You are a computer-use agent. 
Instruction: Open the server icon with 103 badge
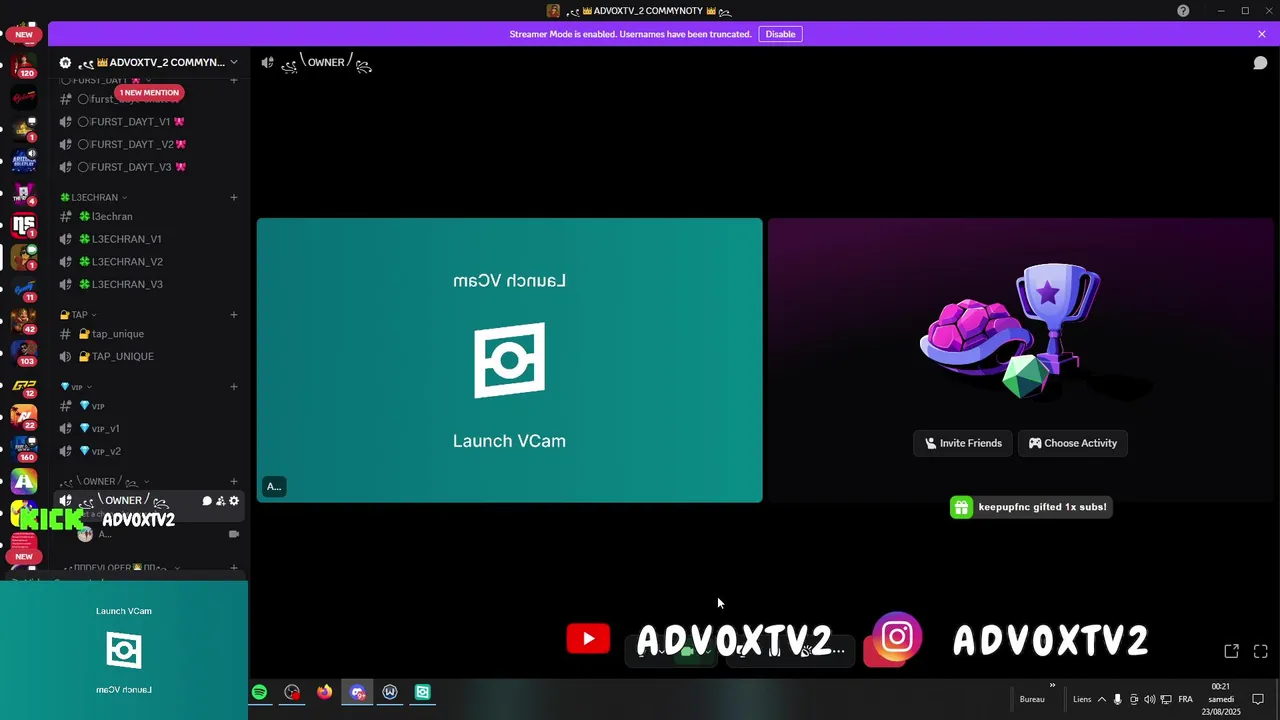(x=24, y=352)
